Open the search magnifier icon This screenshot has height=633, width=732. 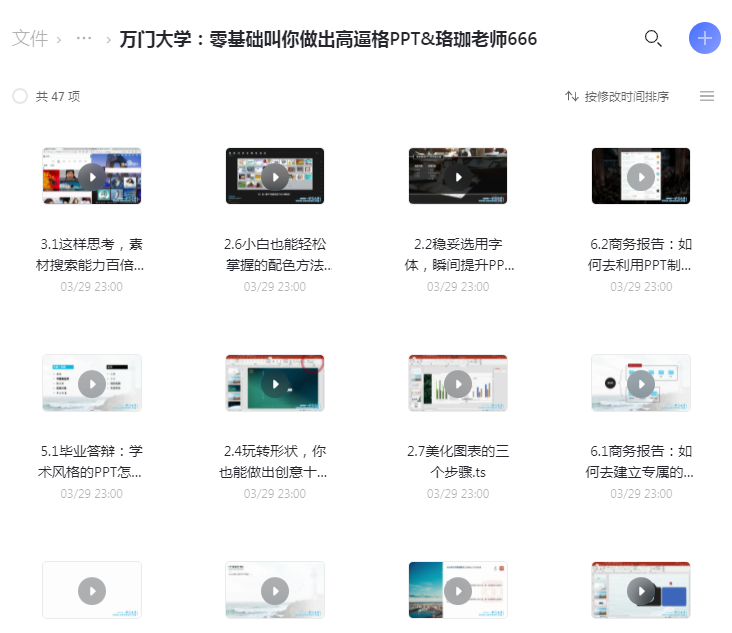[653, 39]
